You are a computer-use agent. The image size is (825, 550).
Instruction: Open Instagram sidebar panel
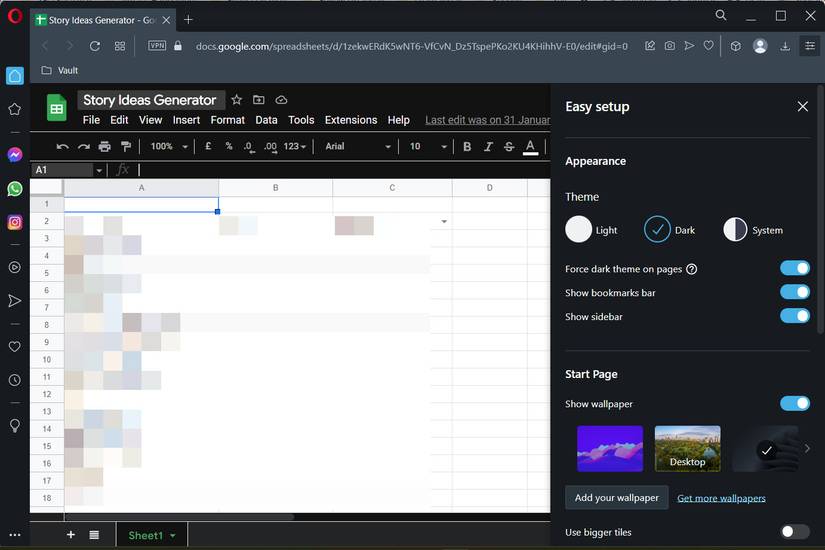pos(15,222)
